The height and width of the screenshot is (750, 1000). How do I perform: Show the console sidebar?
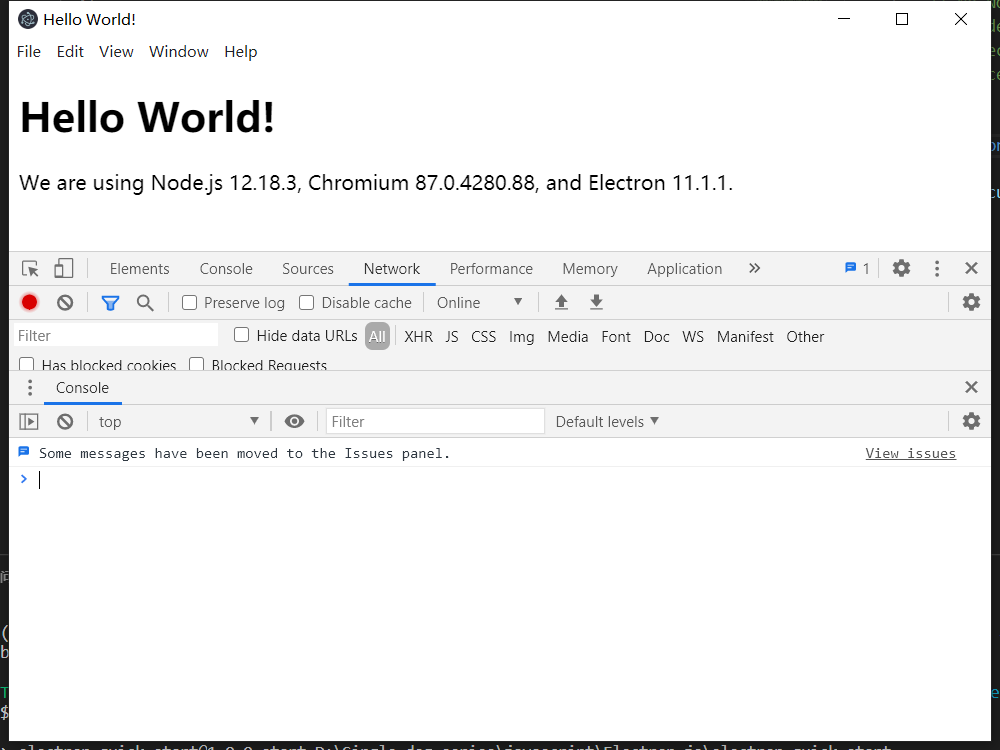pyautogui.click(x=29, y=422)
